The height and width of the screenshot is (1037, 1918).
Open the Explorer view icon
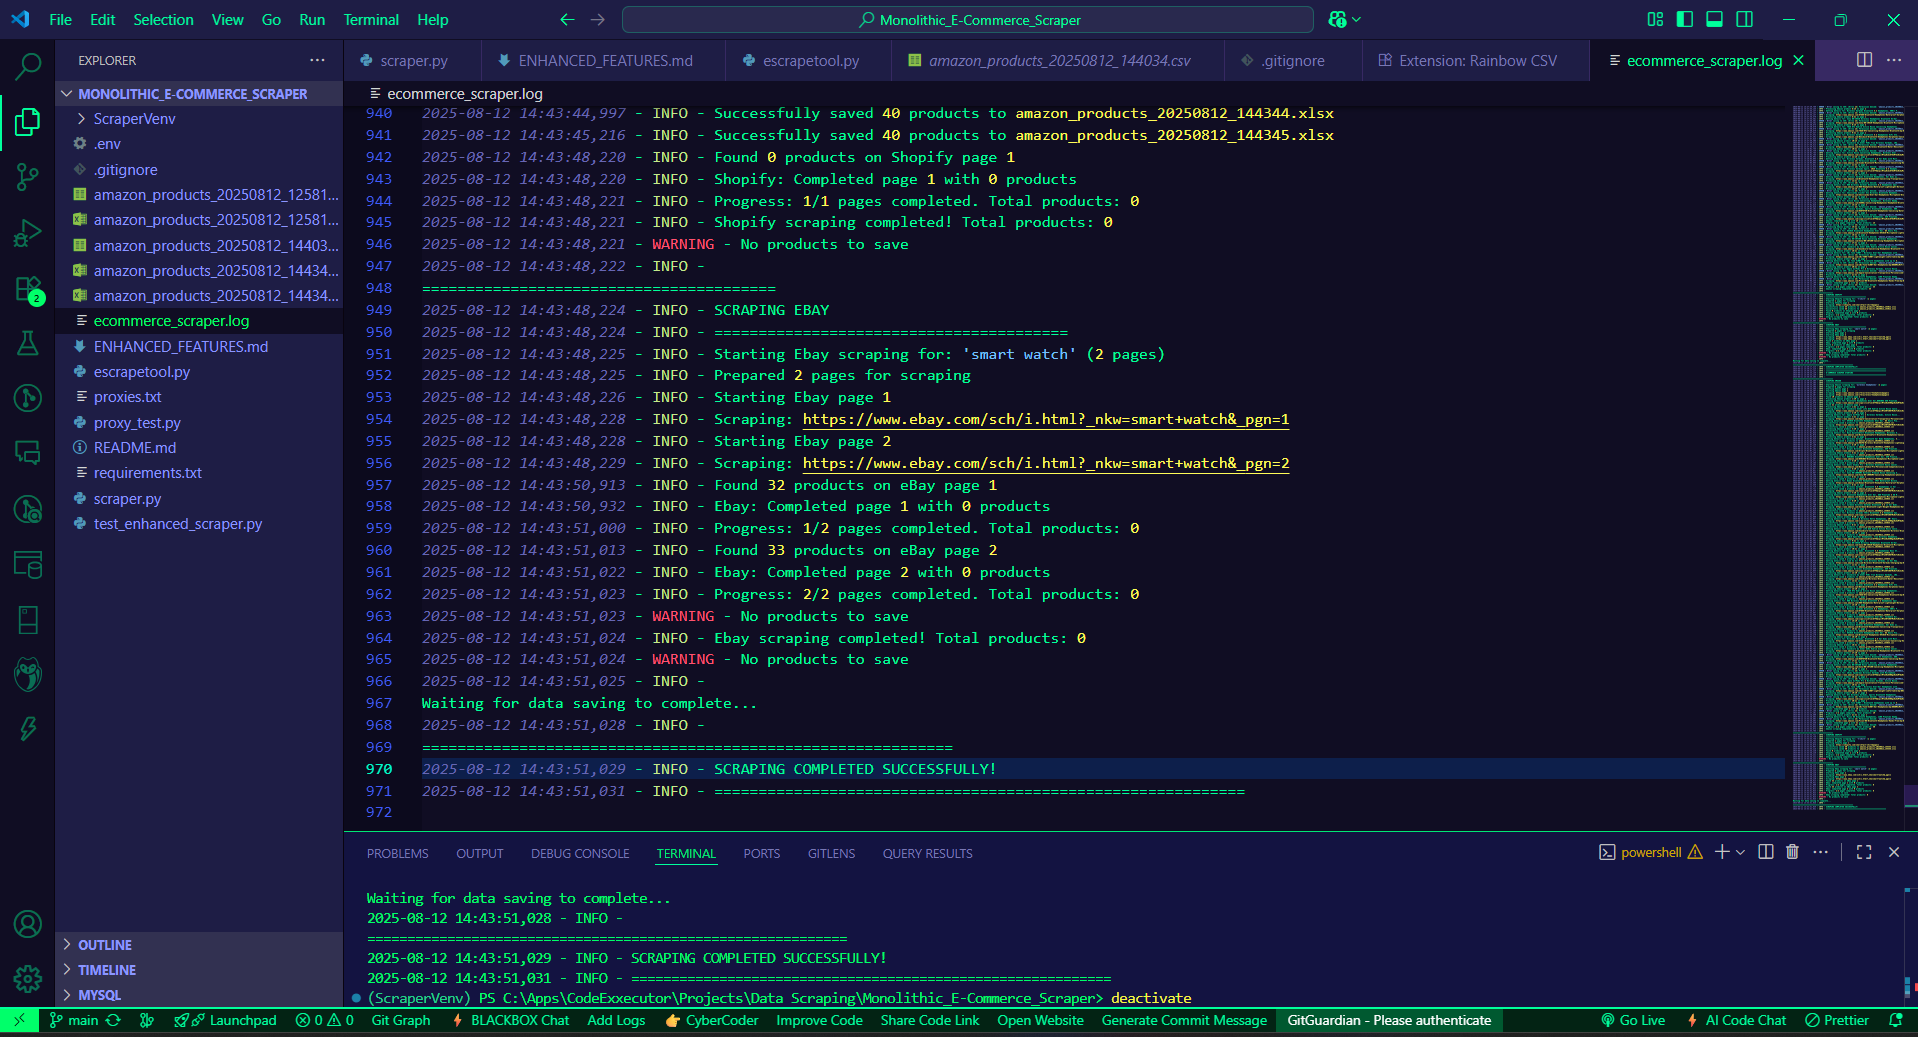28,122
